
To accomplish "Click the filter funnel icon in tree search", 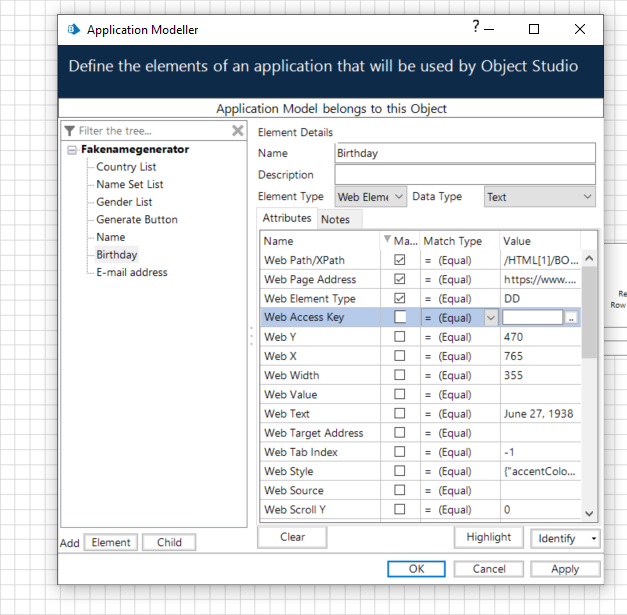I will coord(69,131).
